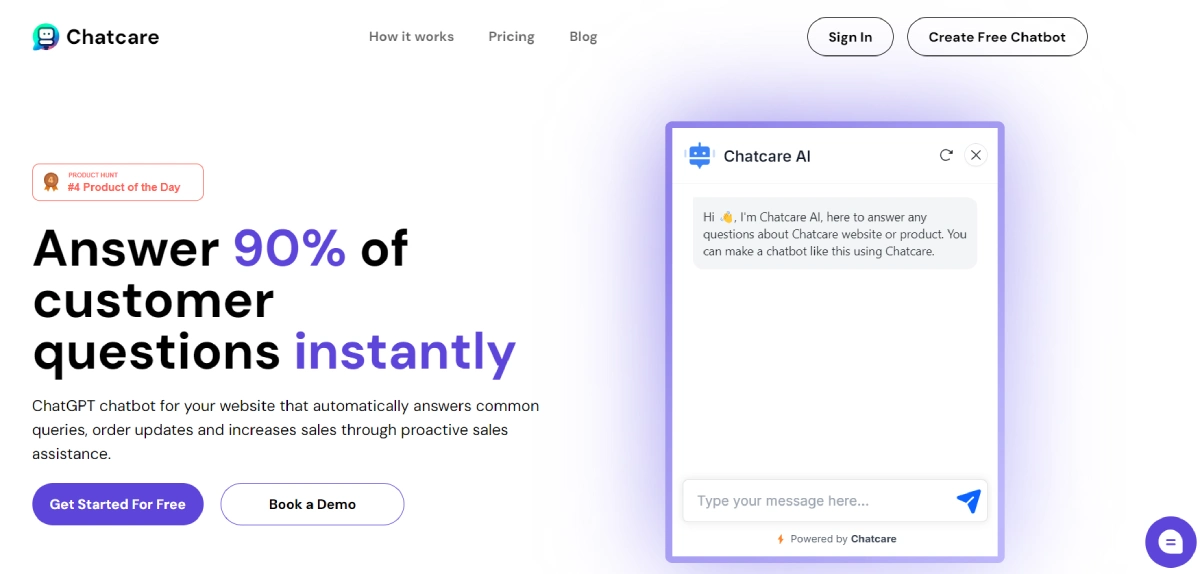
Task: Click the lightning bolt icon beside Powered by
Action: (781, 539)
